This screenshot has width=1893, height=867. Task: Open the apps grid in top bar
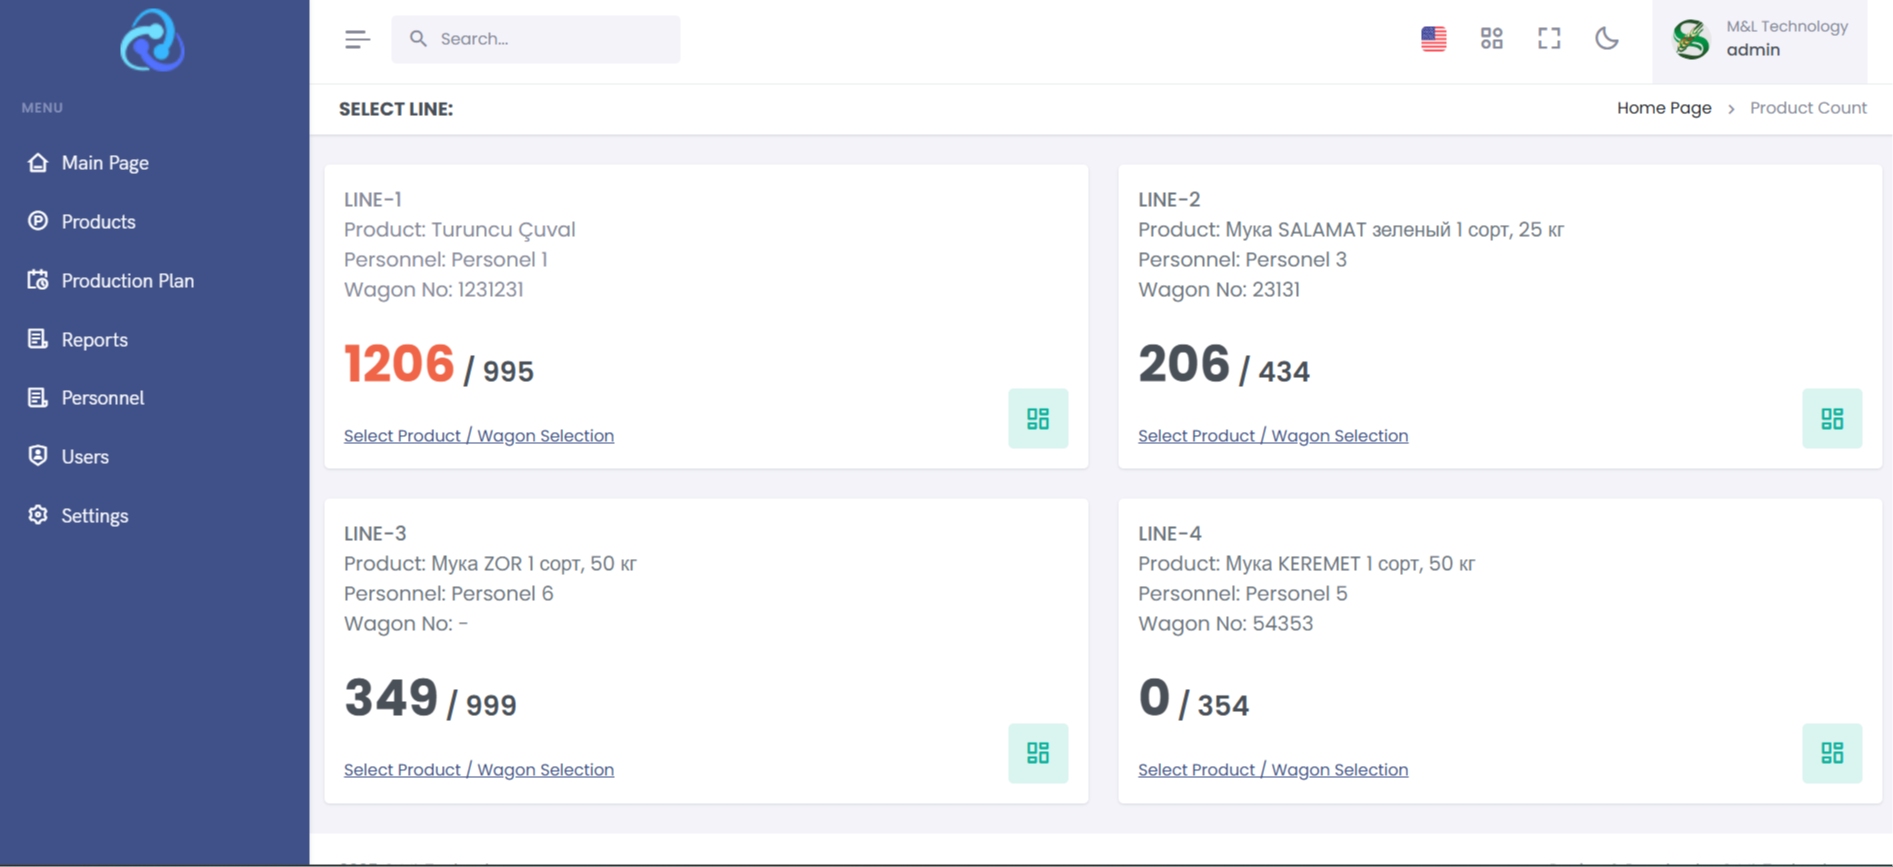[1491, 38]
